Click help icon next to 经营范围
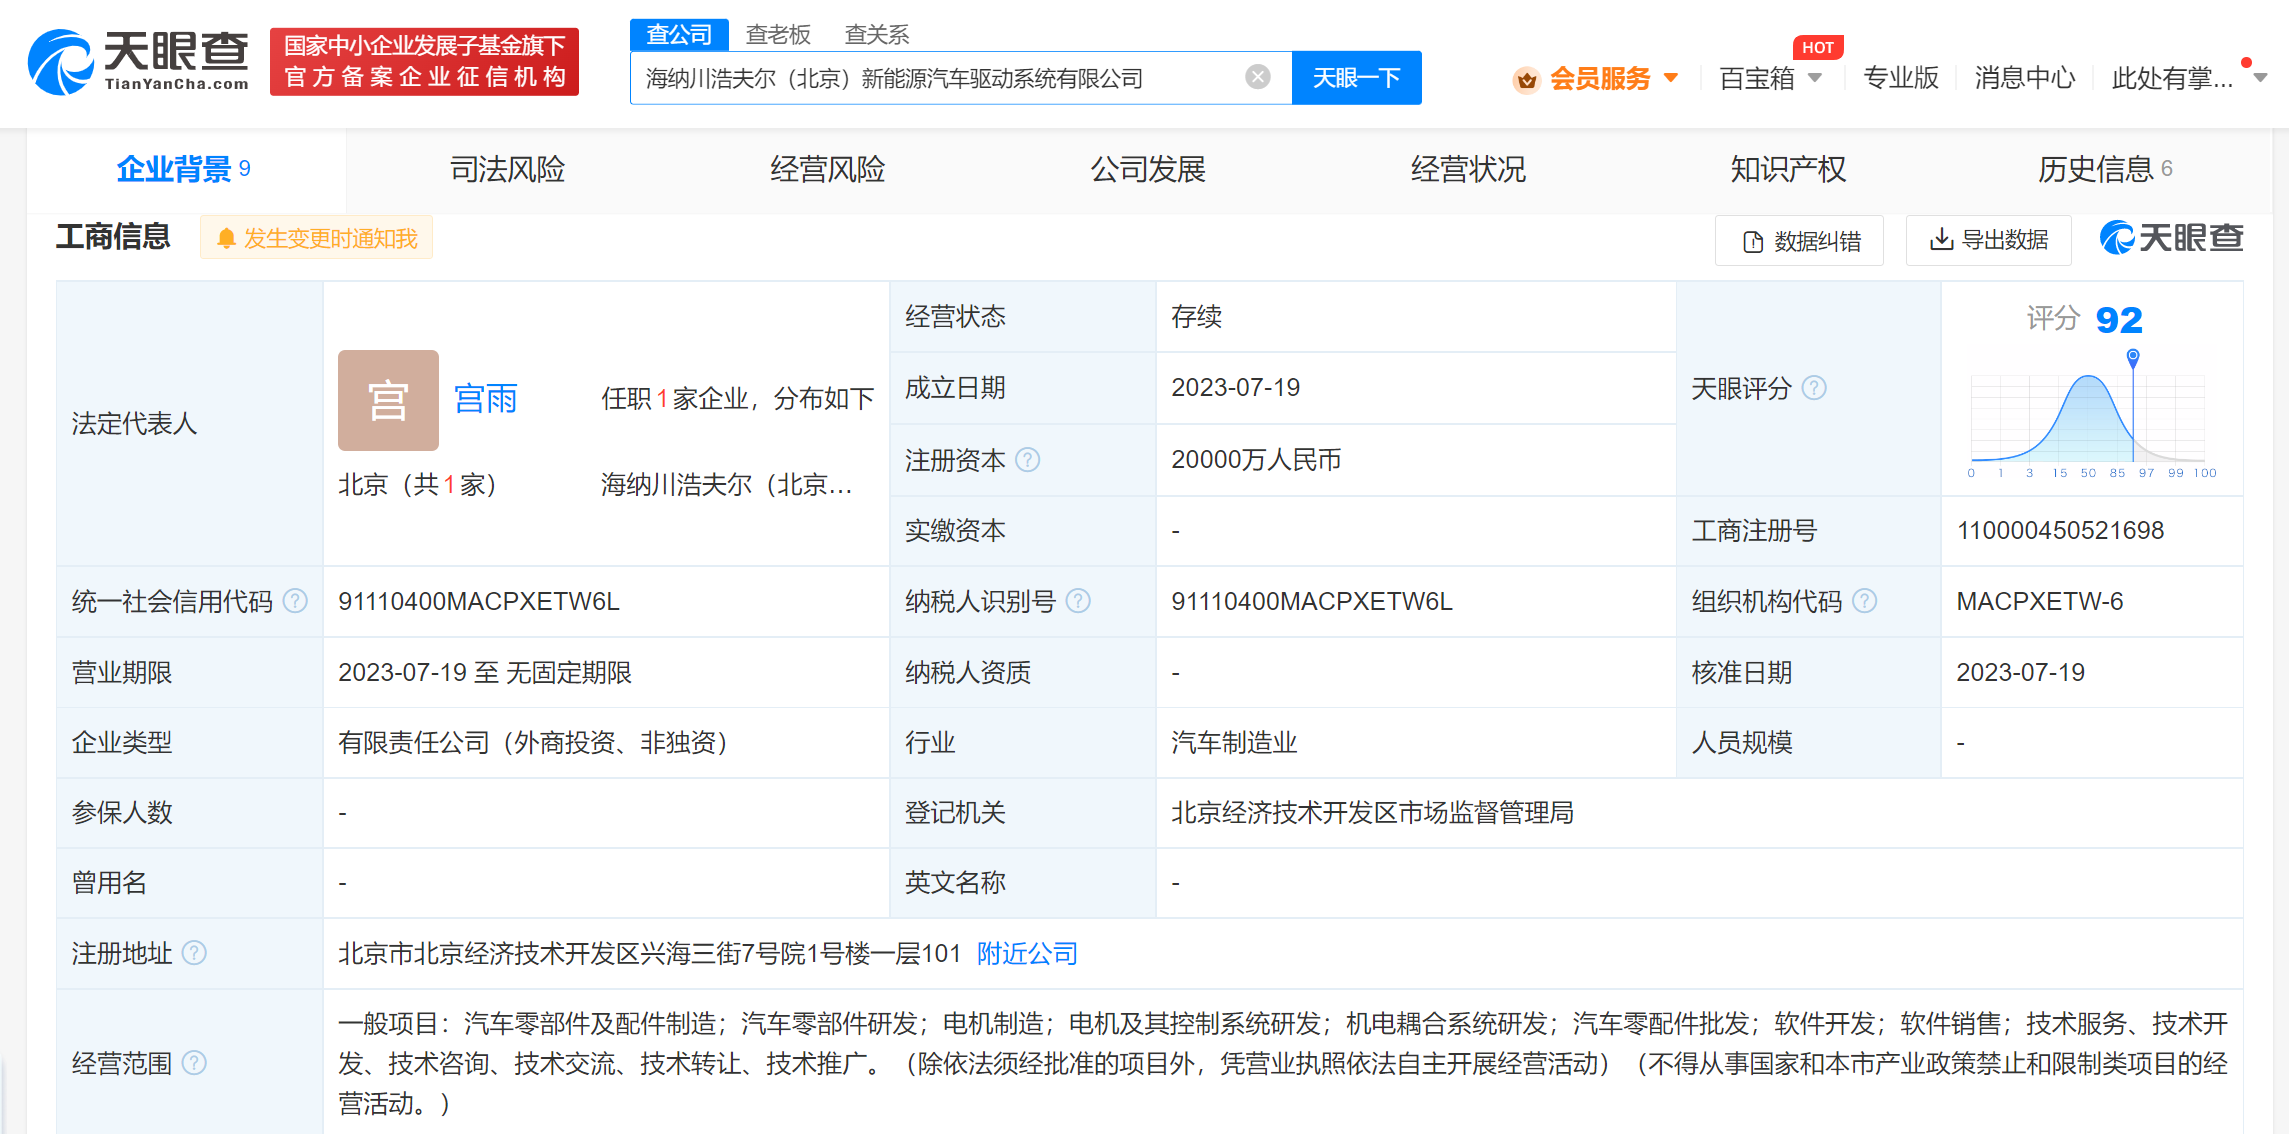The width and height of the screenshot is (2289, 1134). (195, 1063)
